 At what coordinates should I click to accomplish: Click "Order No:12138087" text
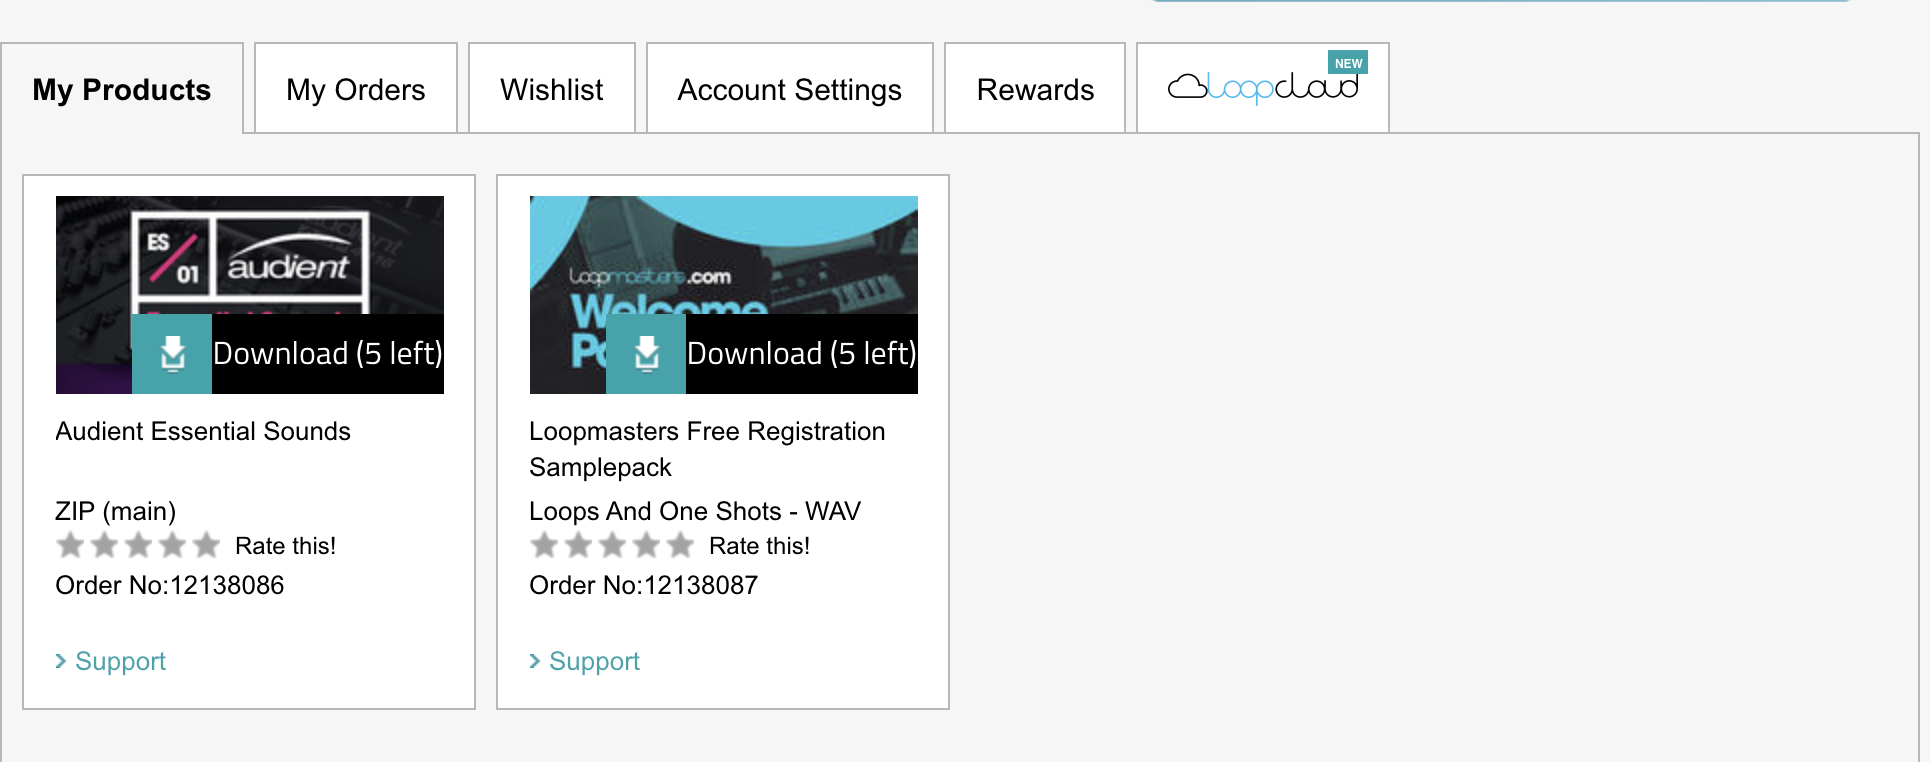644,585
